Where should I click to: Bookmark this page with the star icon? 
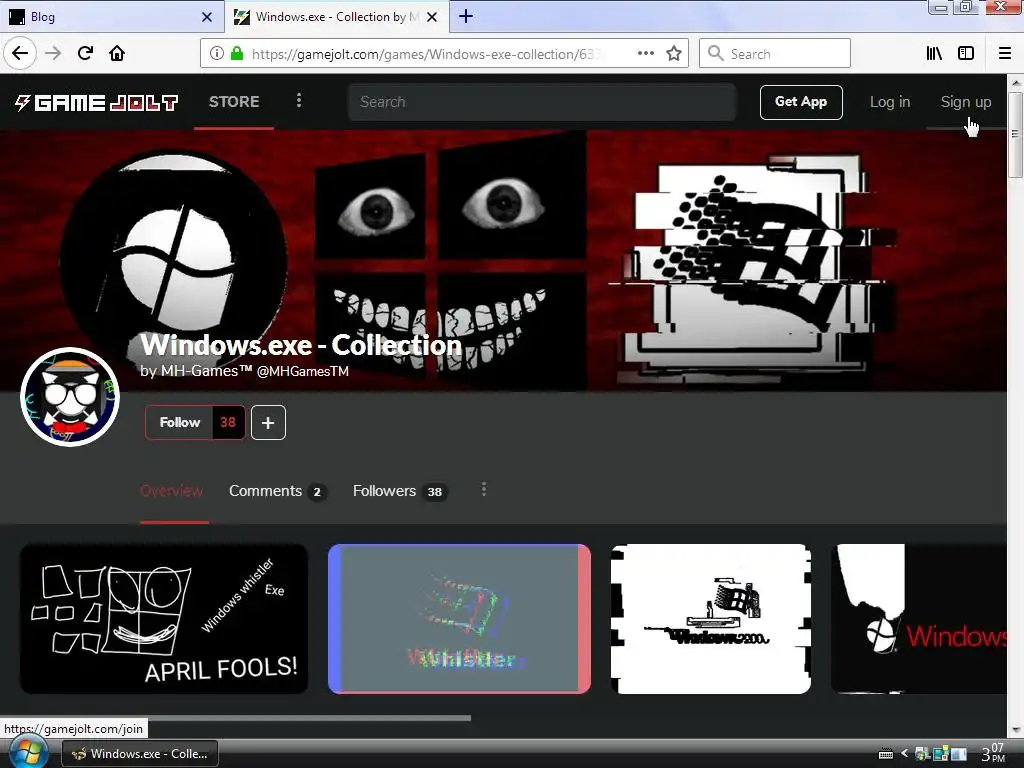(x=674, y=54)
